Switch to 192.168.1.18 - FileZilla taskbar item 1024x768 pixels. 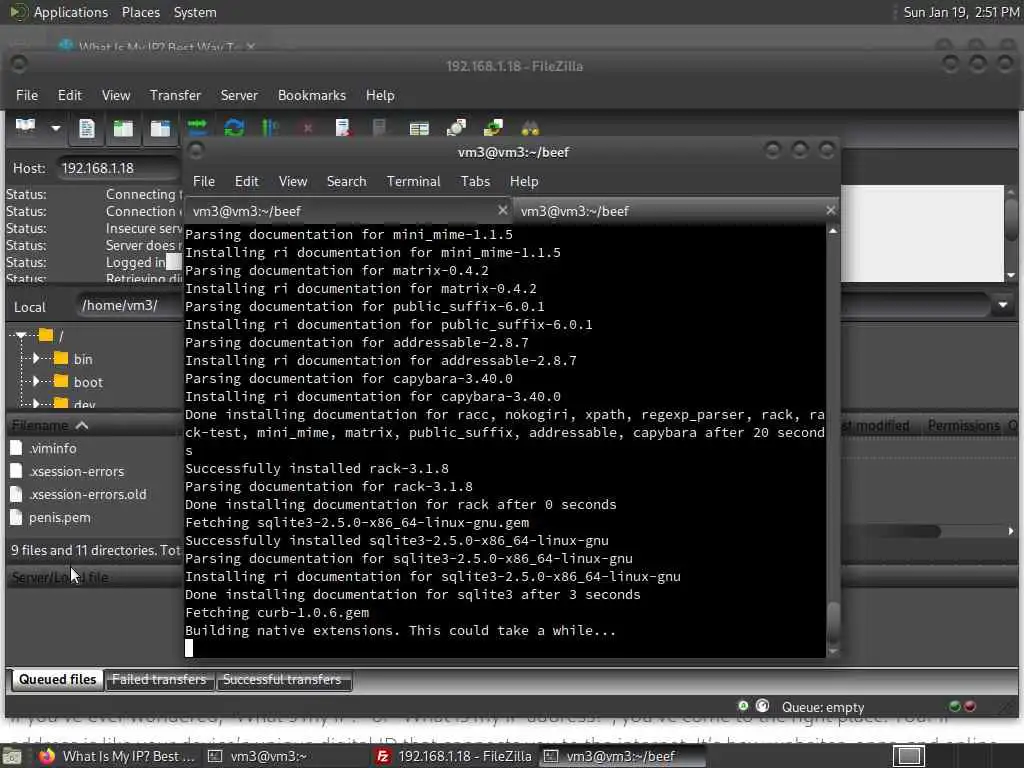click(455, 756)
